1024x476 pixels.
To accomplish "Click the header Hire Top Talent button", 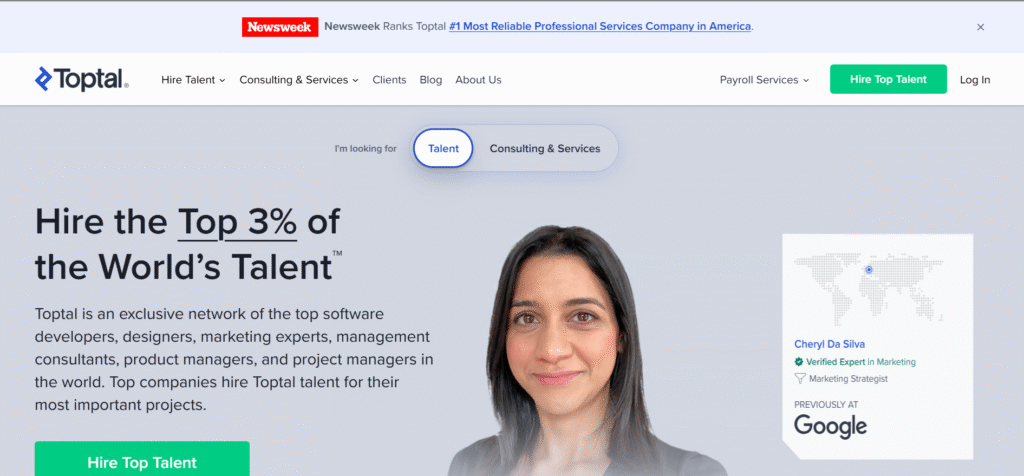I will (x=888, y=79).
